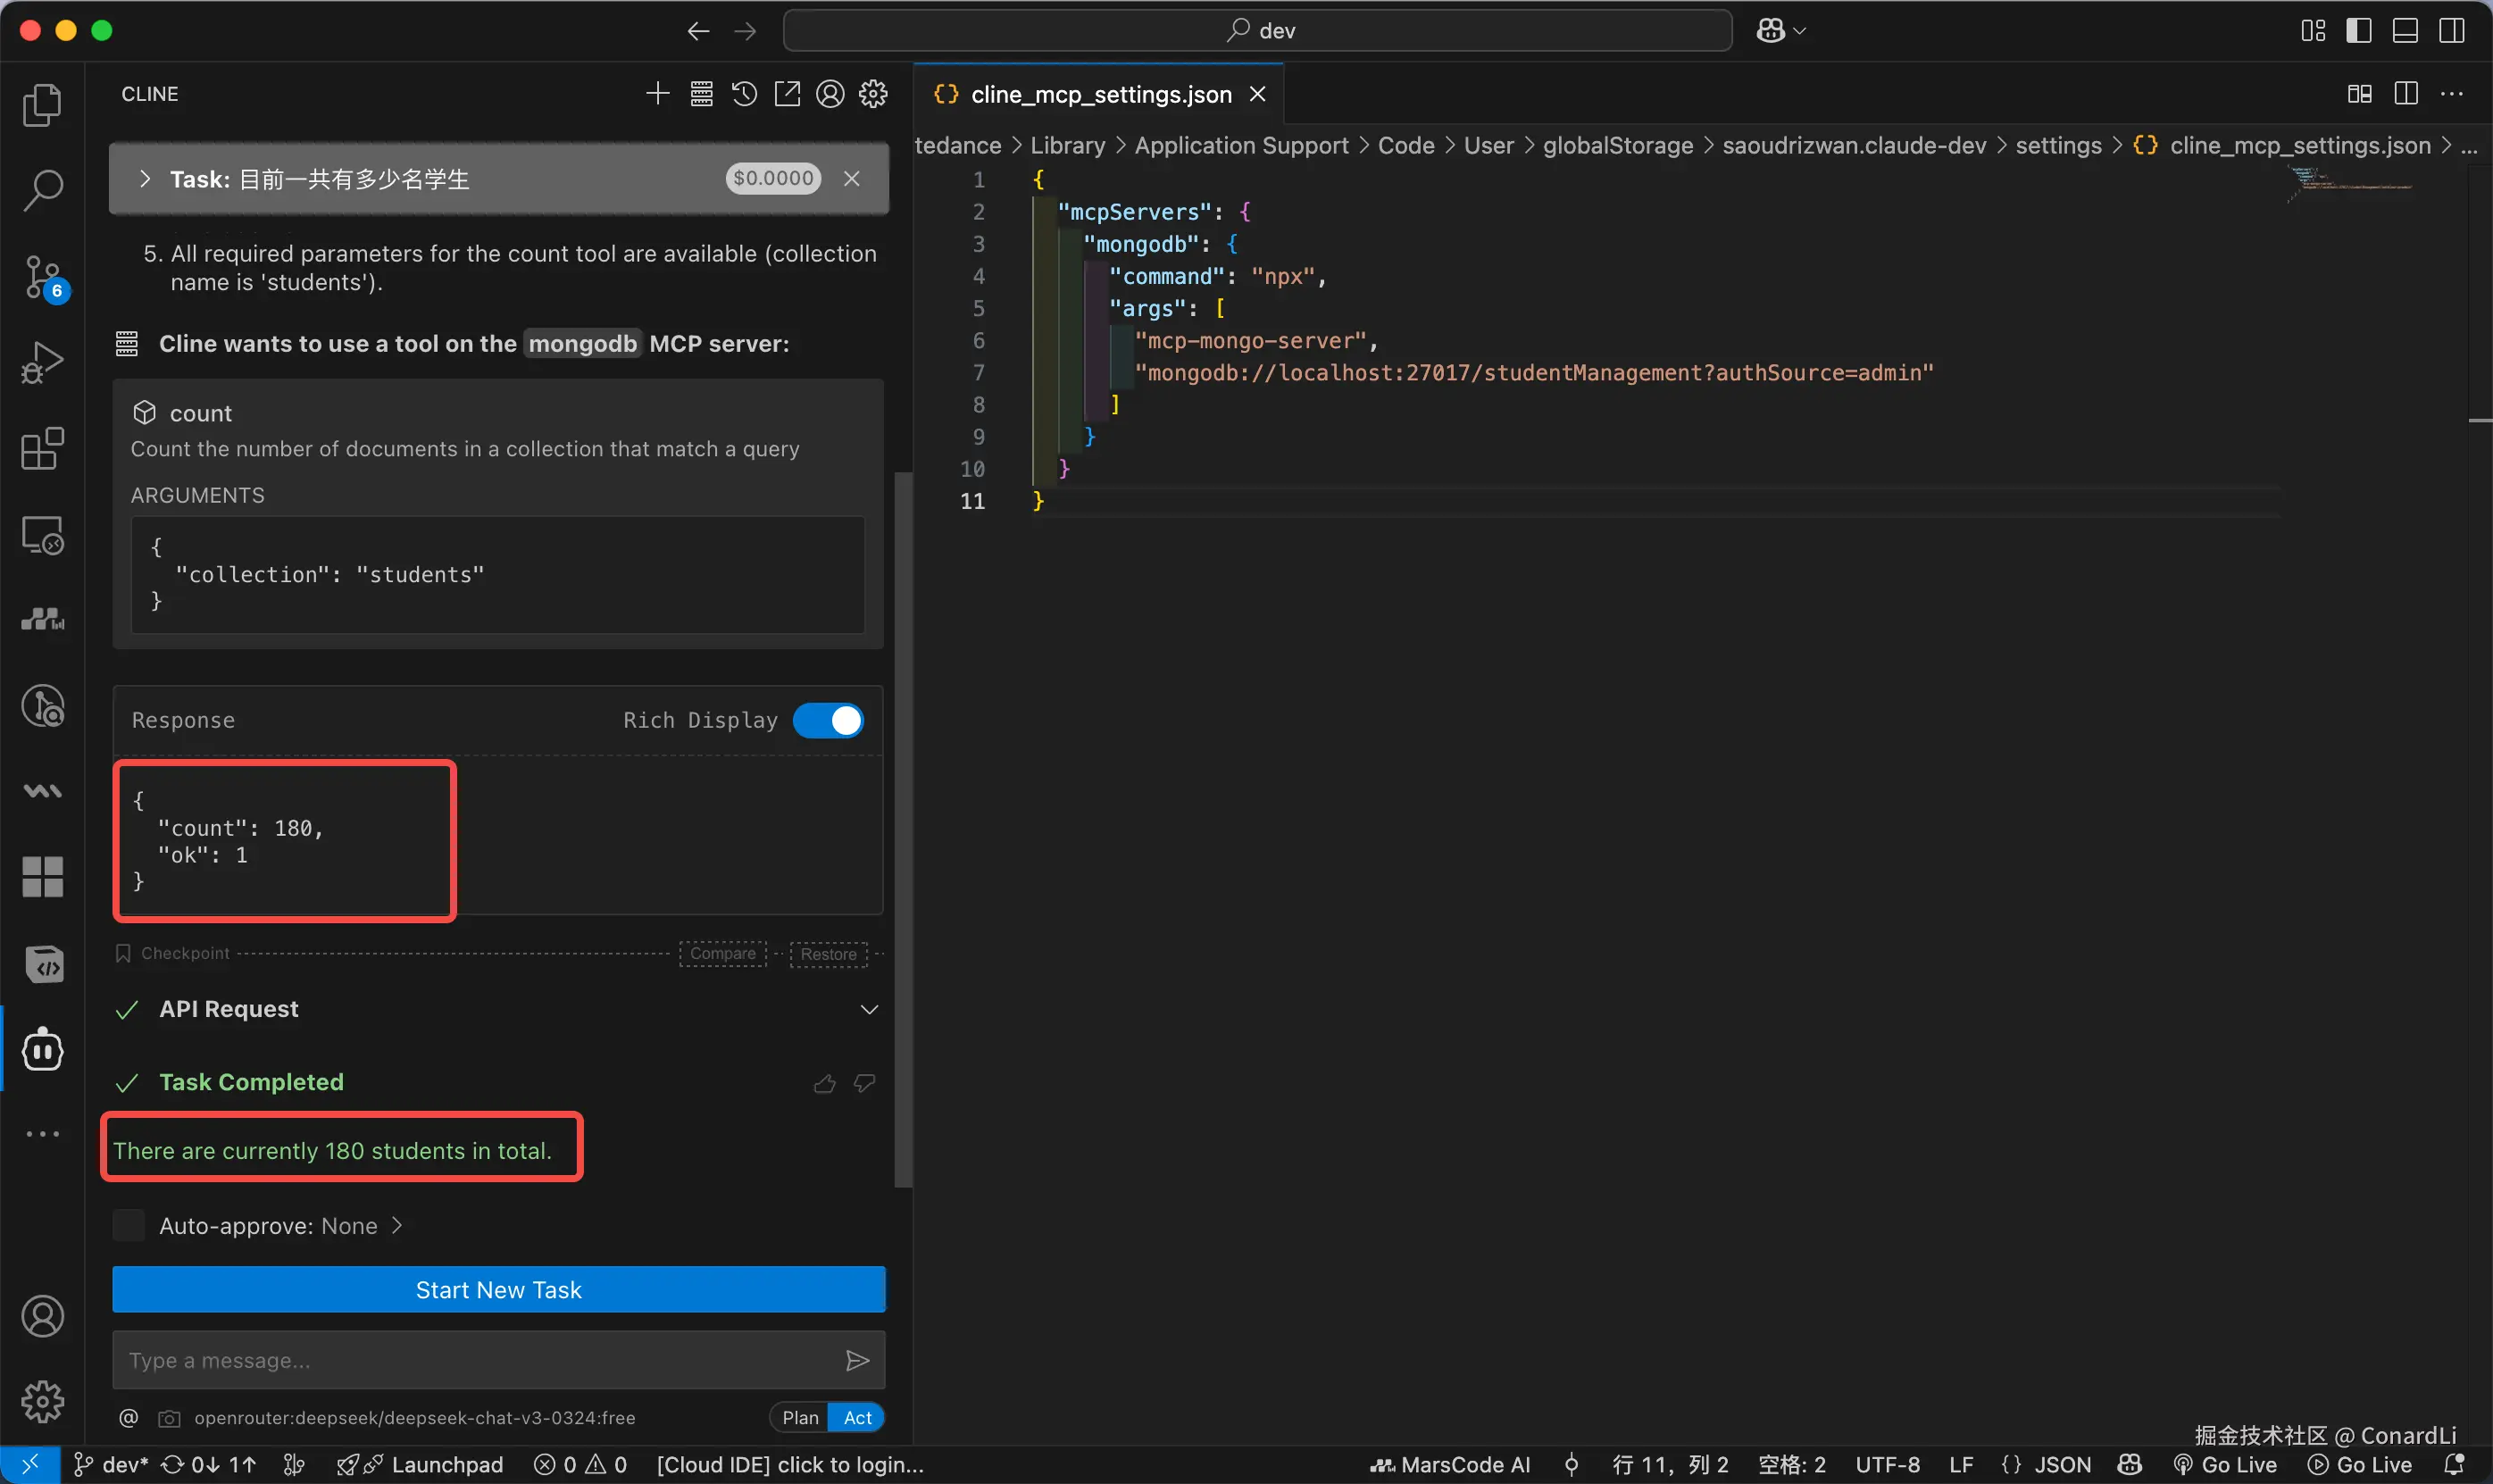Expand the API Request section
This screenshot has width=2493, height=1484.
tap(869, 1010)
